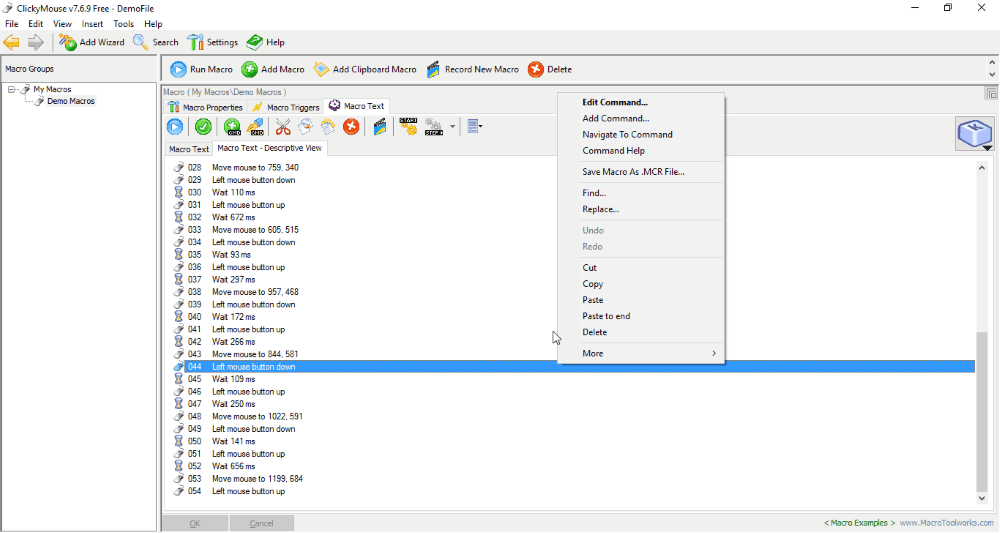The height and width of the screenshot is (533, 1000).
Task: Click the clapperboard record icon in the editor toolbar
Action: 380,127
